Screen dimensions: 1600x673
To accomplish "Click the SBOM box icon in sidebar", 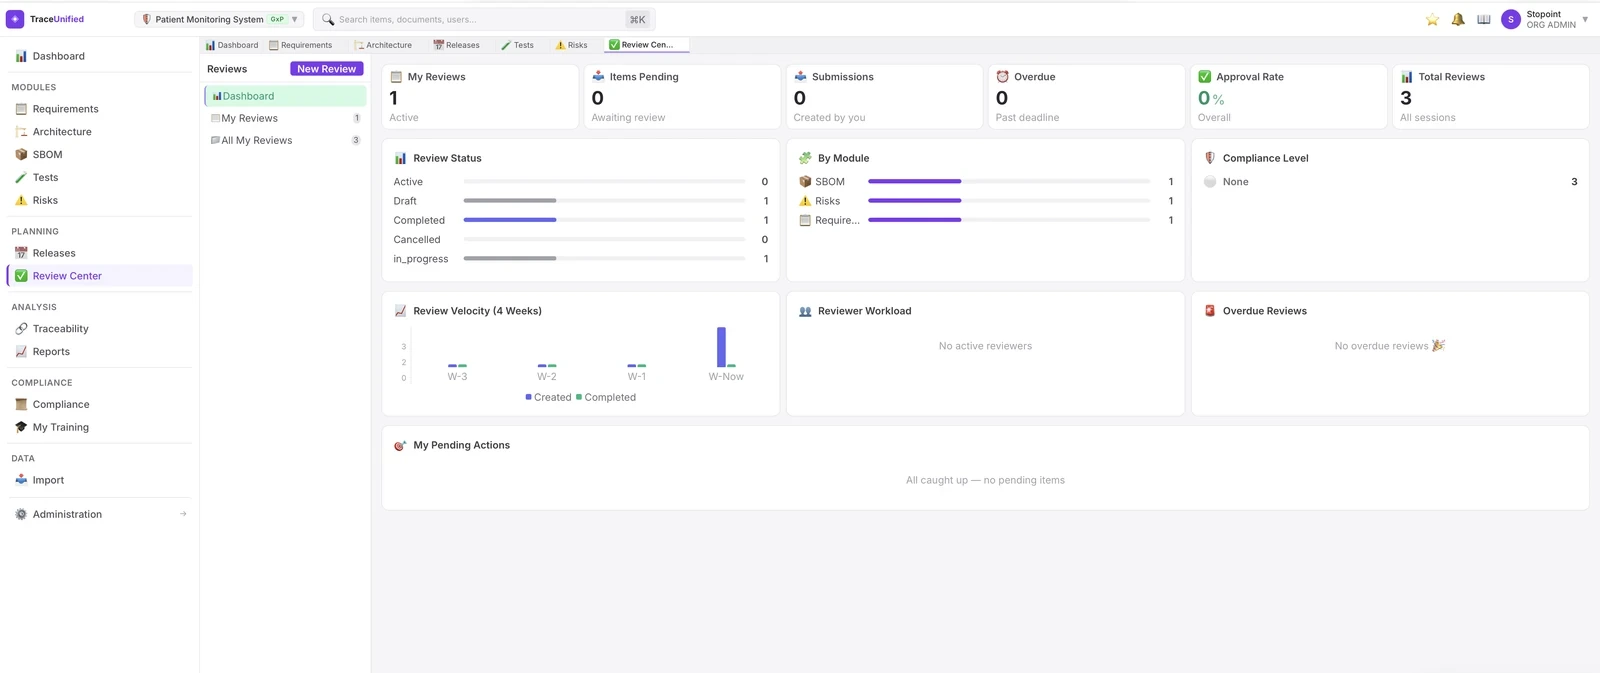I will tap(21, 155).
